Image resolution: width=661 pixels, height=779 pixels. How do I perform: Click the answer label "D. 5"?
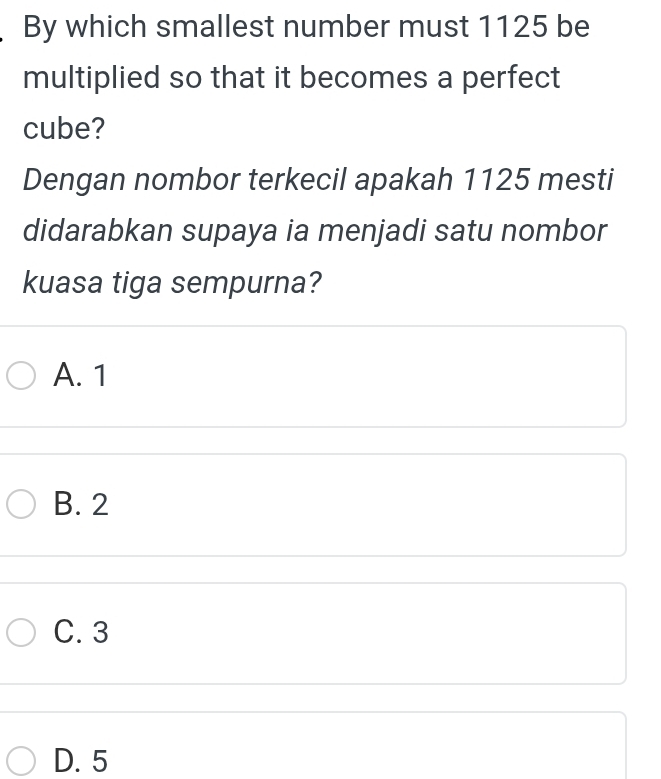pyautogui.click(x=82, y=762)
